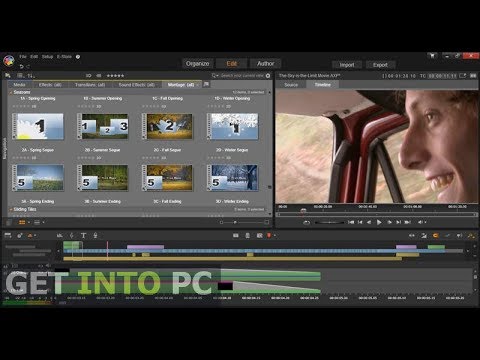This screenshot has height=360, width=480.
Task: Set the five-star rating filter
Action: tap(115, 76)
